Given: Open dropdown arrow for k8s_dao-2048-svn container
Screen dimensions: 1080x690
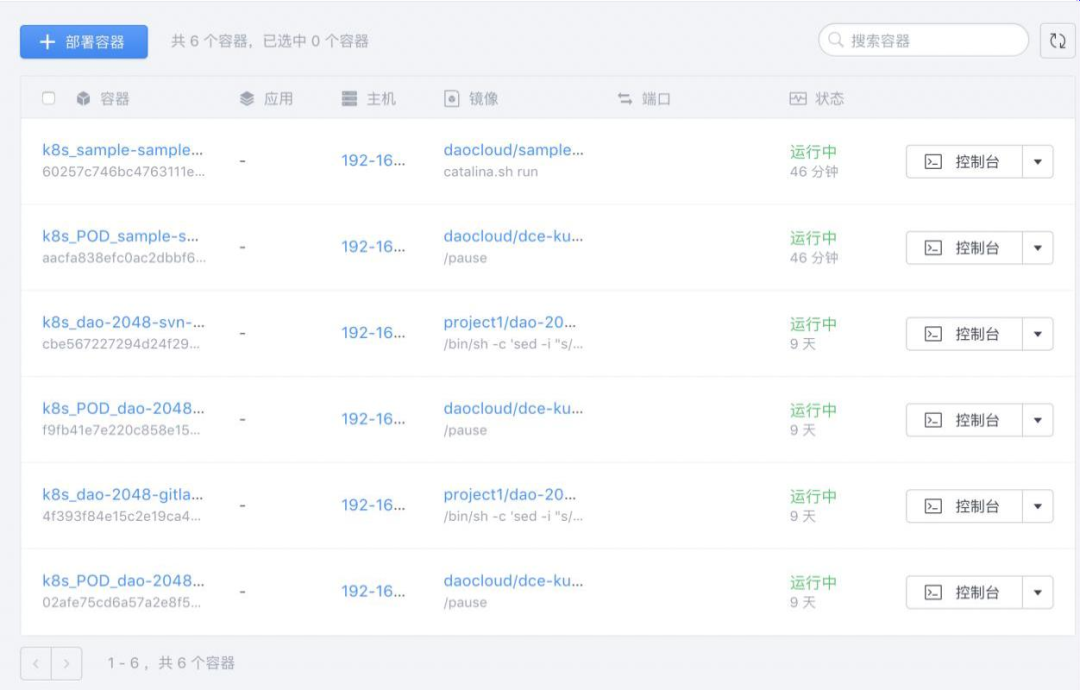Looking at the screenshot, I should pyautogui.click(x=1037, y=334).
